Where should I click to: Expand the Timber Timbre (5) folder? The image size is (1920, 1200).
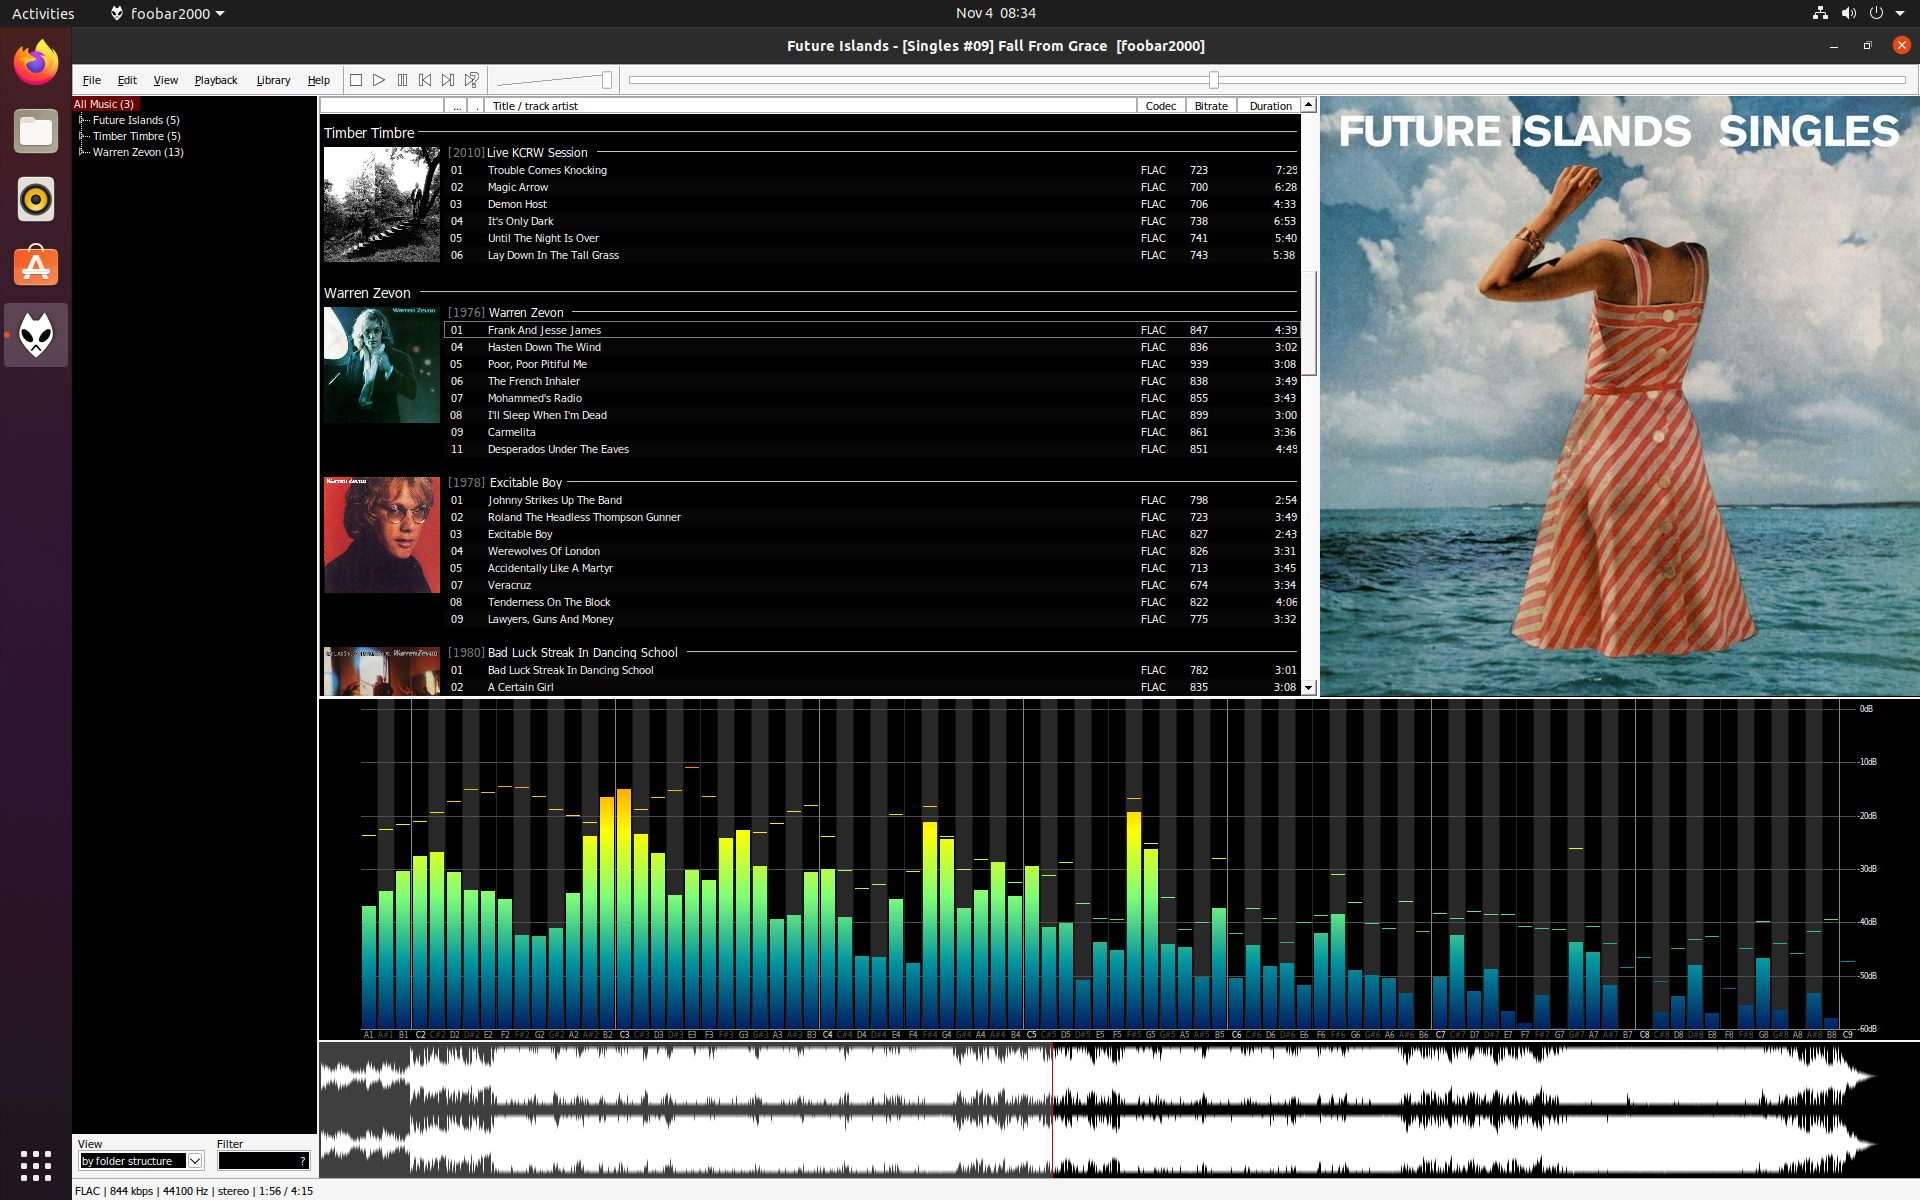click(x=83, y=136)
